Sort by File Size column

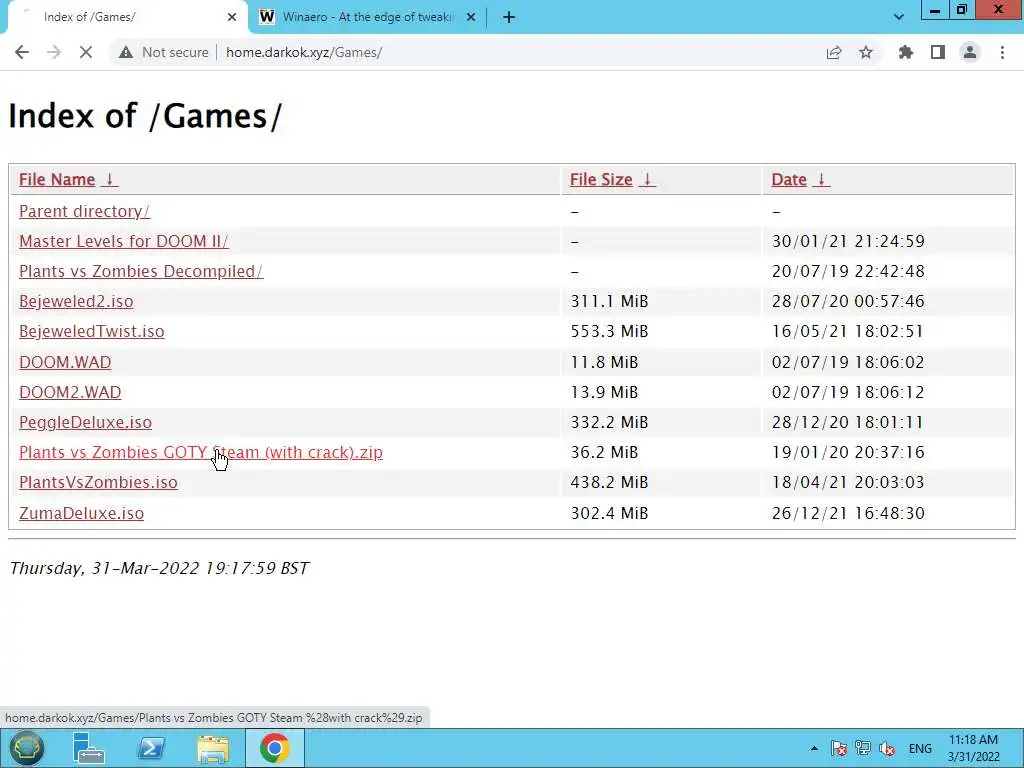coord(612,180)
